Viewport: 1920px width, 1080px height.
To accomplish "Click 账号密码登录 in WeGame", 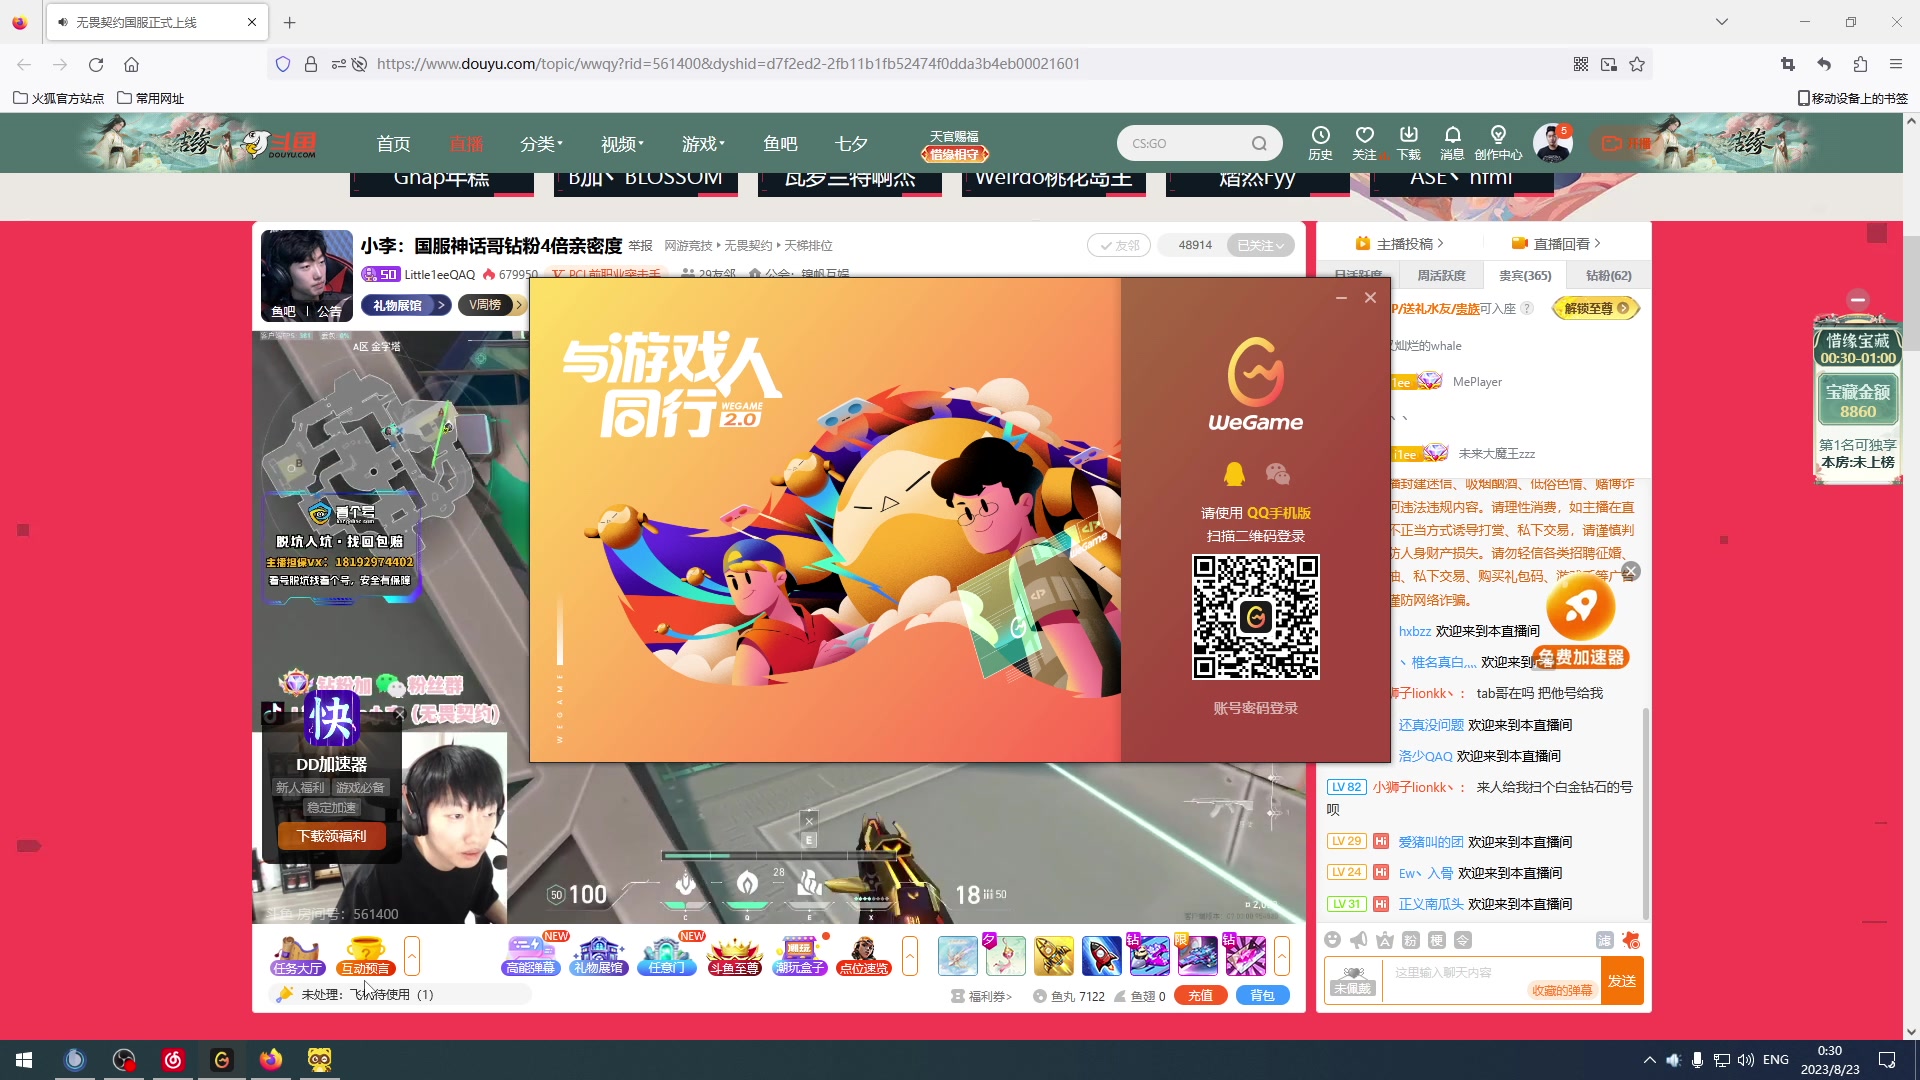I will (x=1255, y=708).
